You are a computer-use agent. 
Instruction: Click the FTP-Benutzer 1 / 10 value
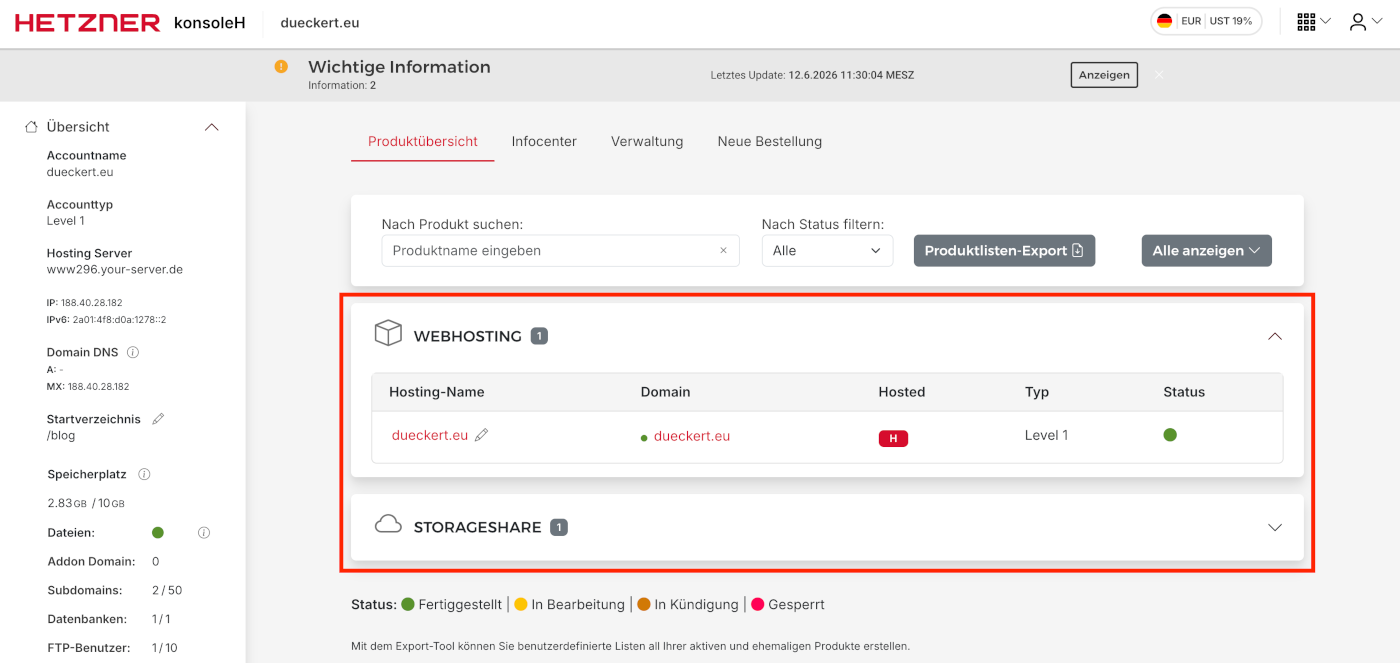164,647
